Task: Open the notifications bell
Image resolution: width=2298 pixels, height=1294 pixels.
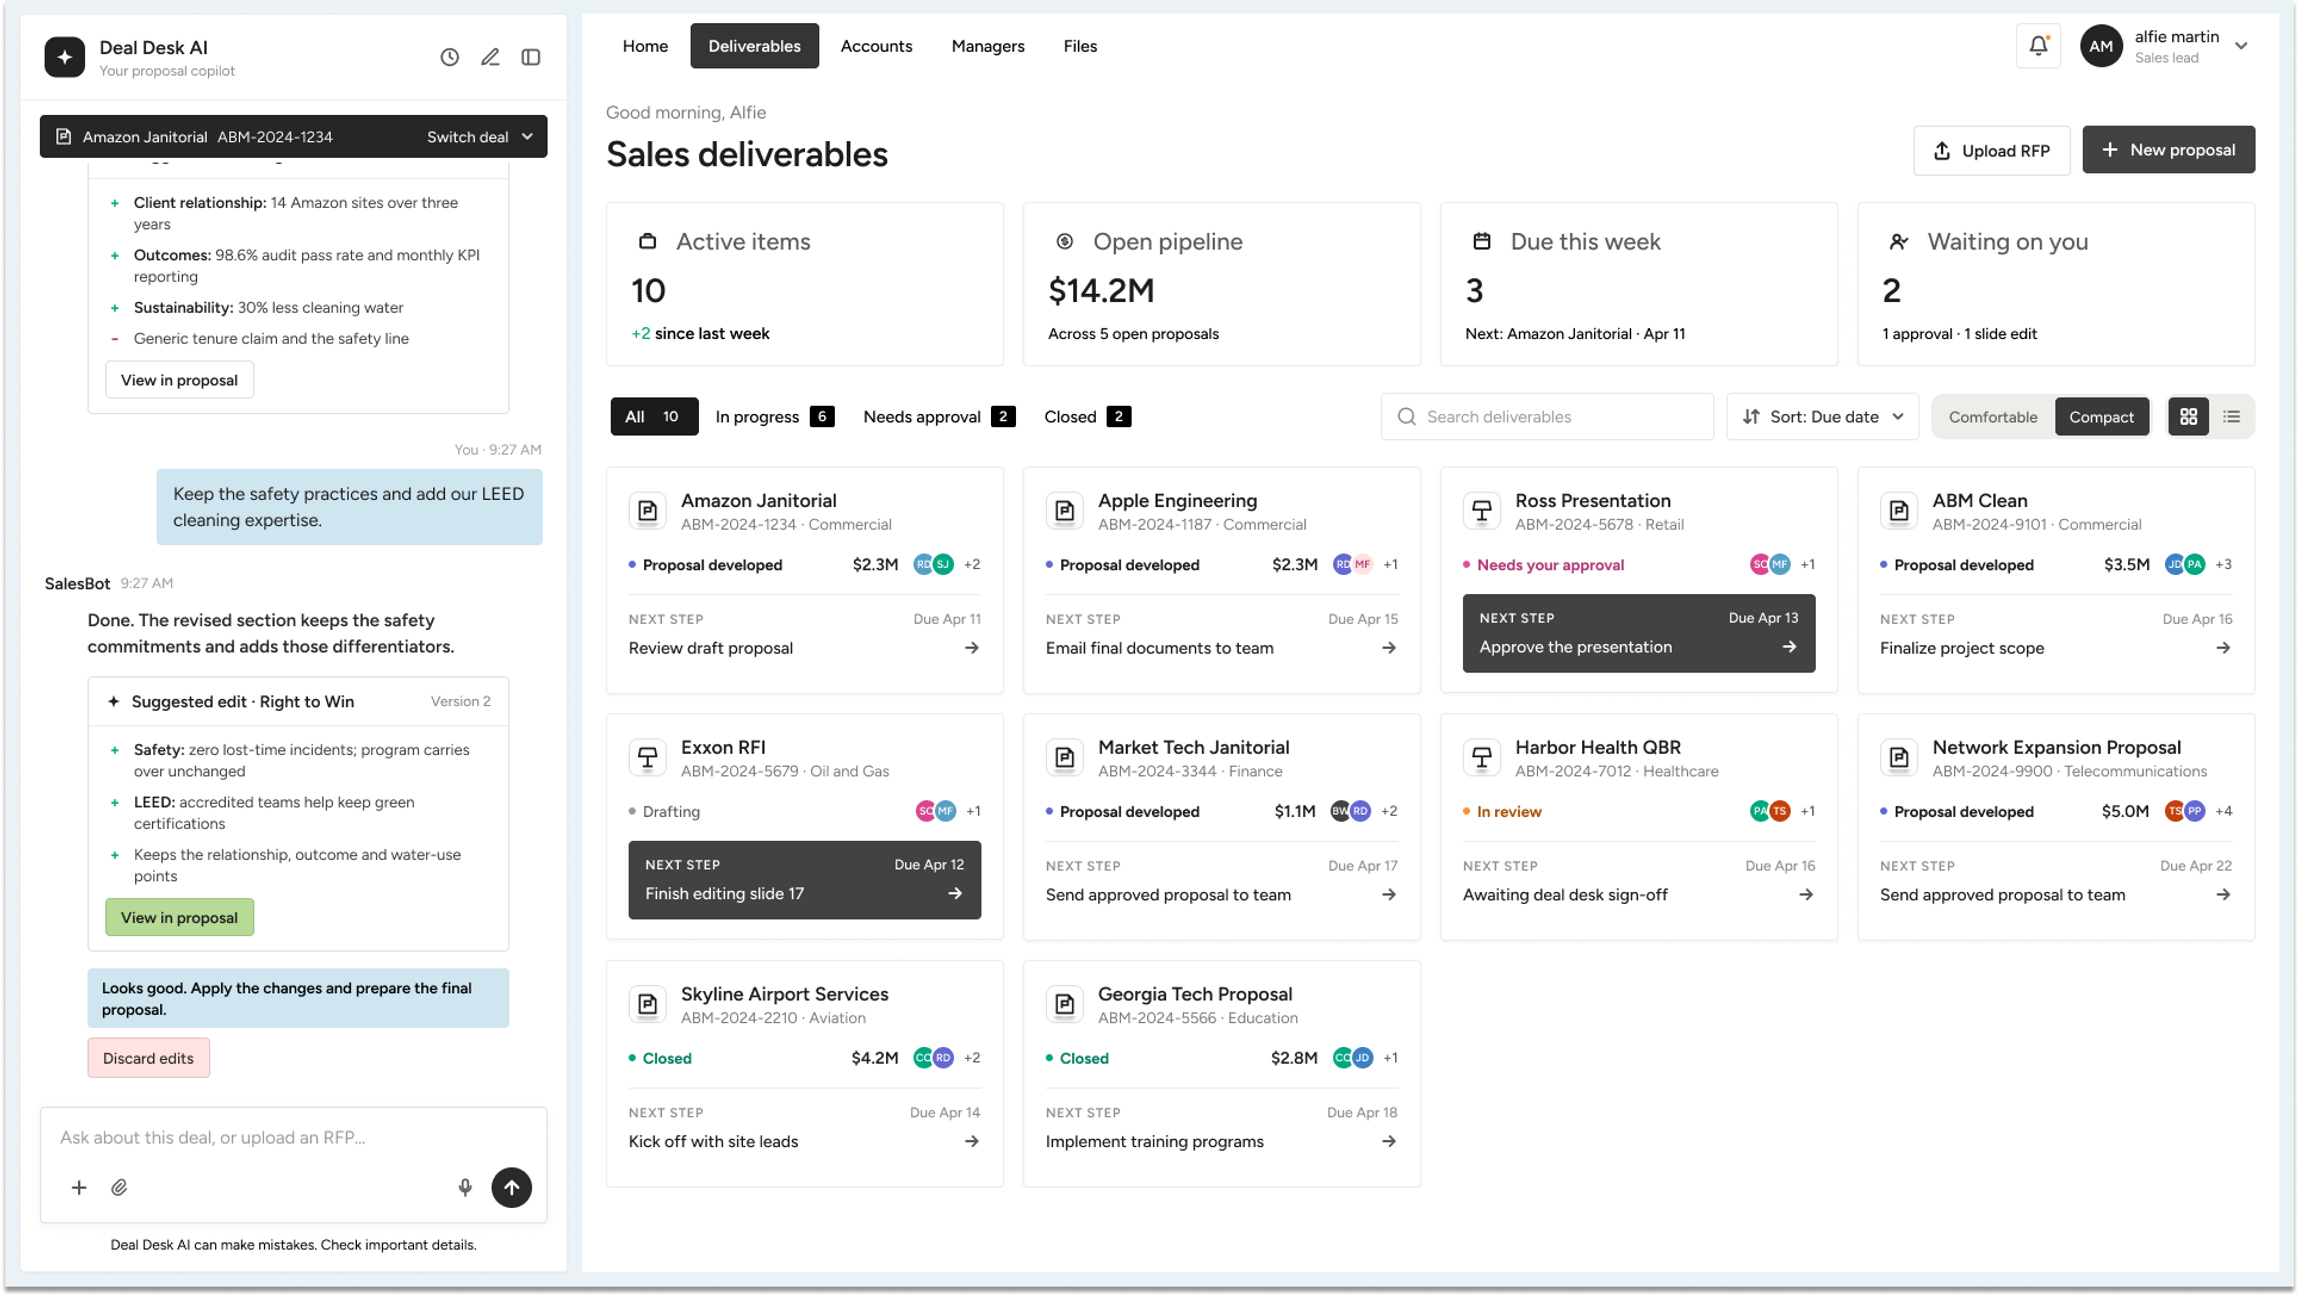Action: pyautogui.click(x=2038, y=46)
